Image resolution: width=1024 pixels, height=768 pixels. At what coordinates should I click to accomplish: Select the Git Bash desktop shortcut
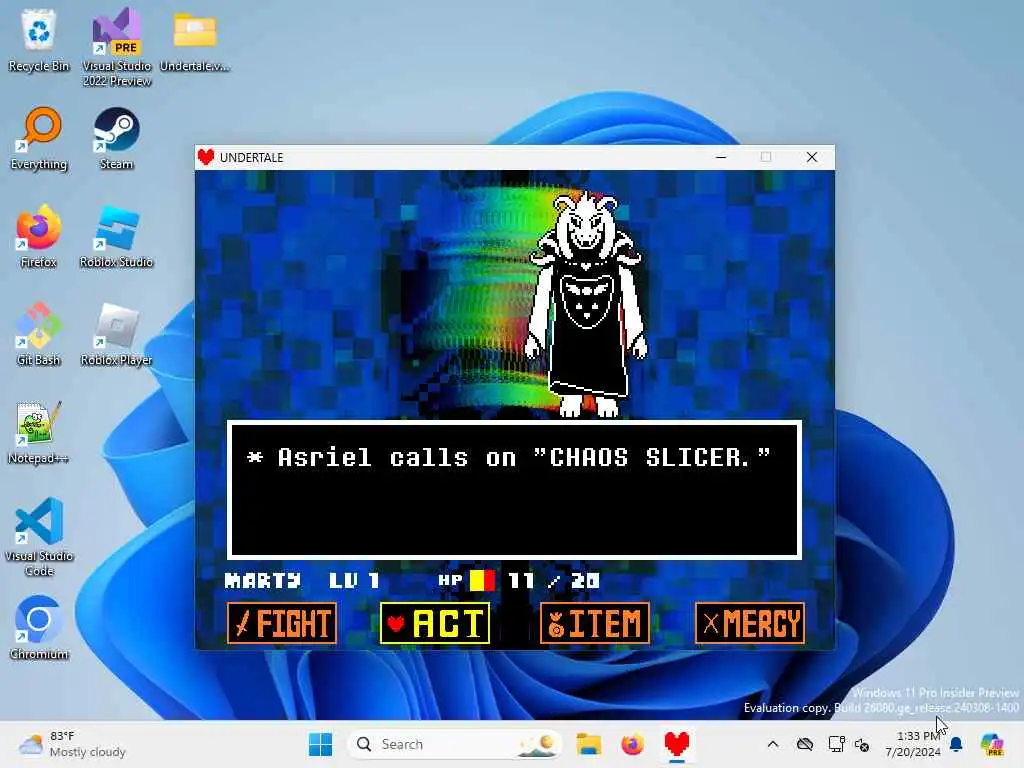click(x=39, y=334)
